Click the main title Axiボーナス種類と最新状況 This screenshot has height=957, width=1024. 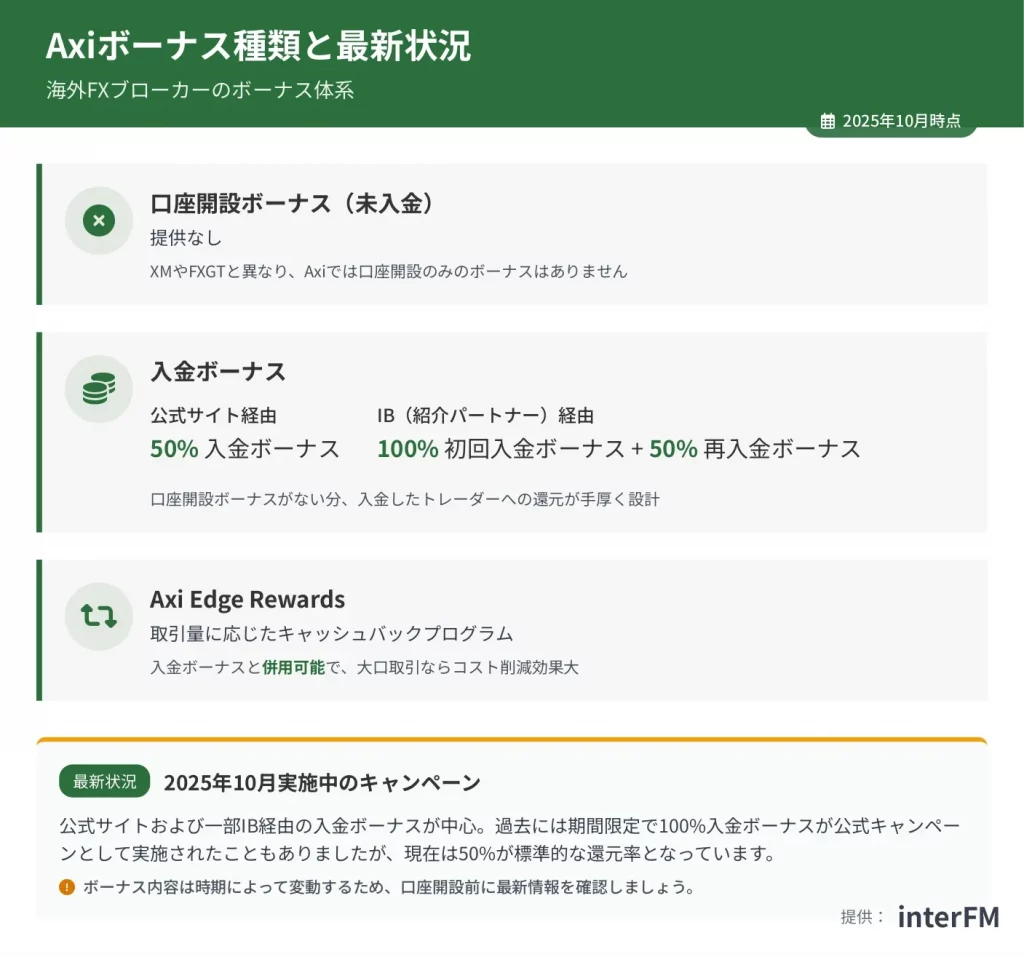pyautogui.click(x=258, y=47)
